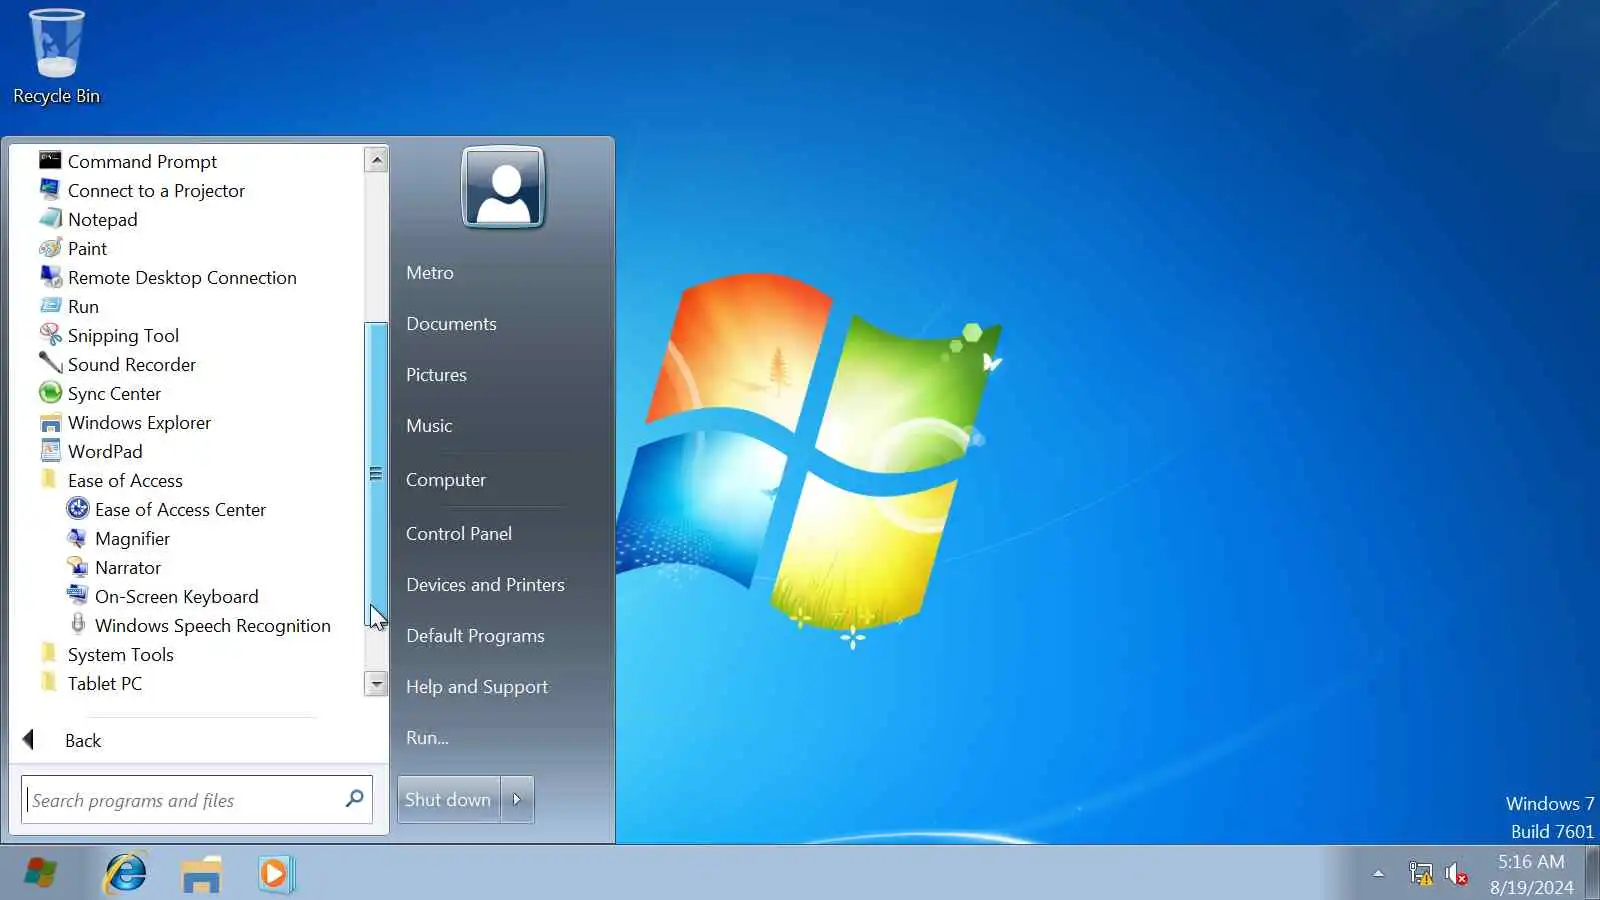Open Control Panel from the Start menu
1600x900 pixels.
(x=459, y=533)
